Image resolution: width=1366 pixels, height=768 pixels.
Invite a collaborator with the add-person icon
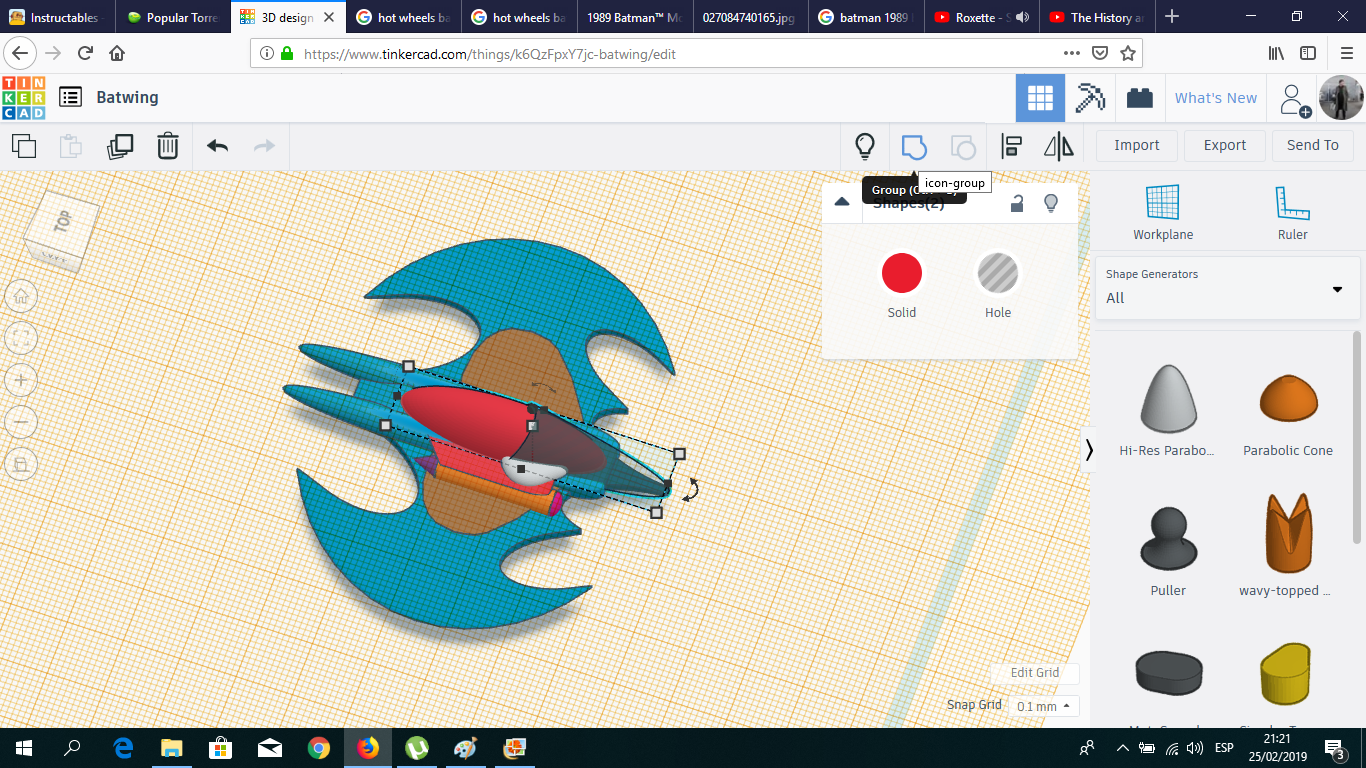pos(1295,99)
